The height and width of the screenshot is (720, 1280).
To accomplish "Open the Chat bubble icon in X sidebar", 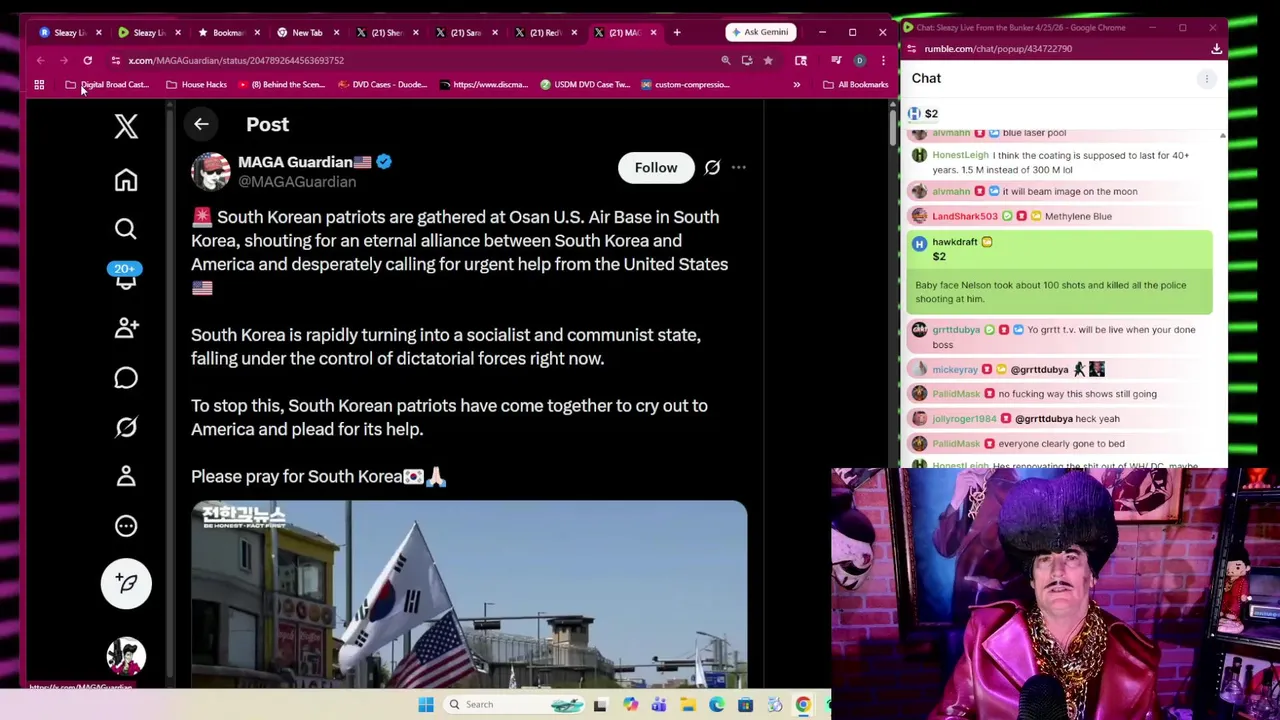I will pos(126,378).
